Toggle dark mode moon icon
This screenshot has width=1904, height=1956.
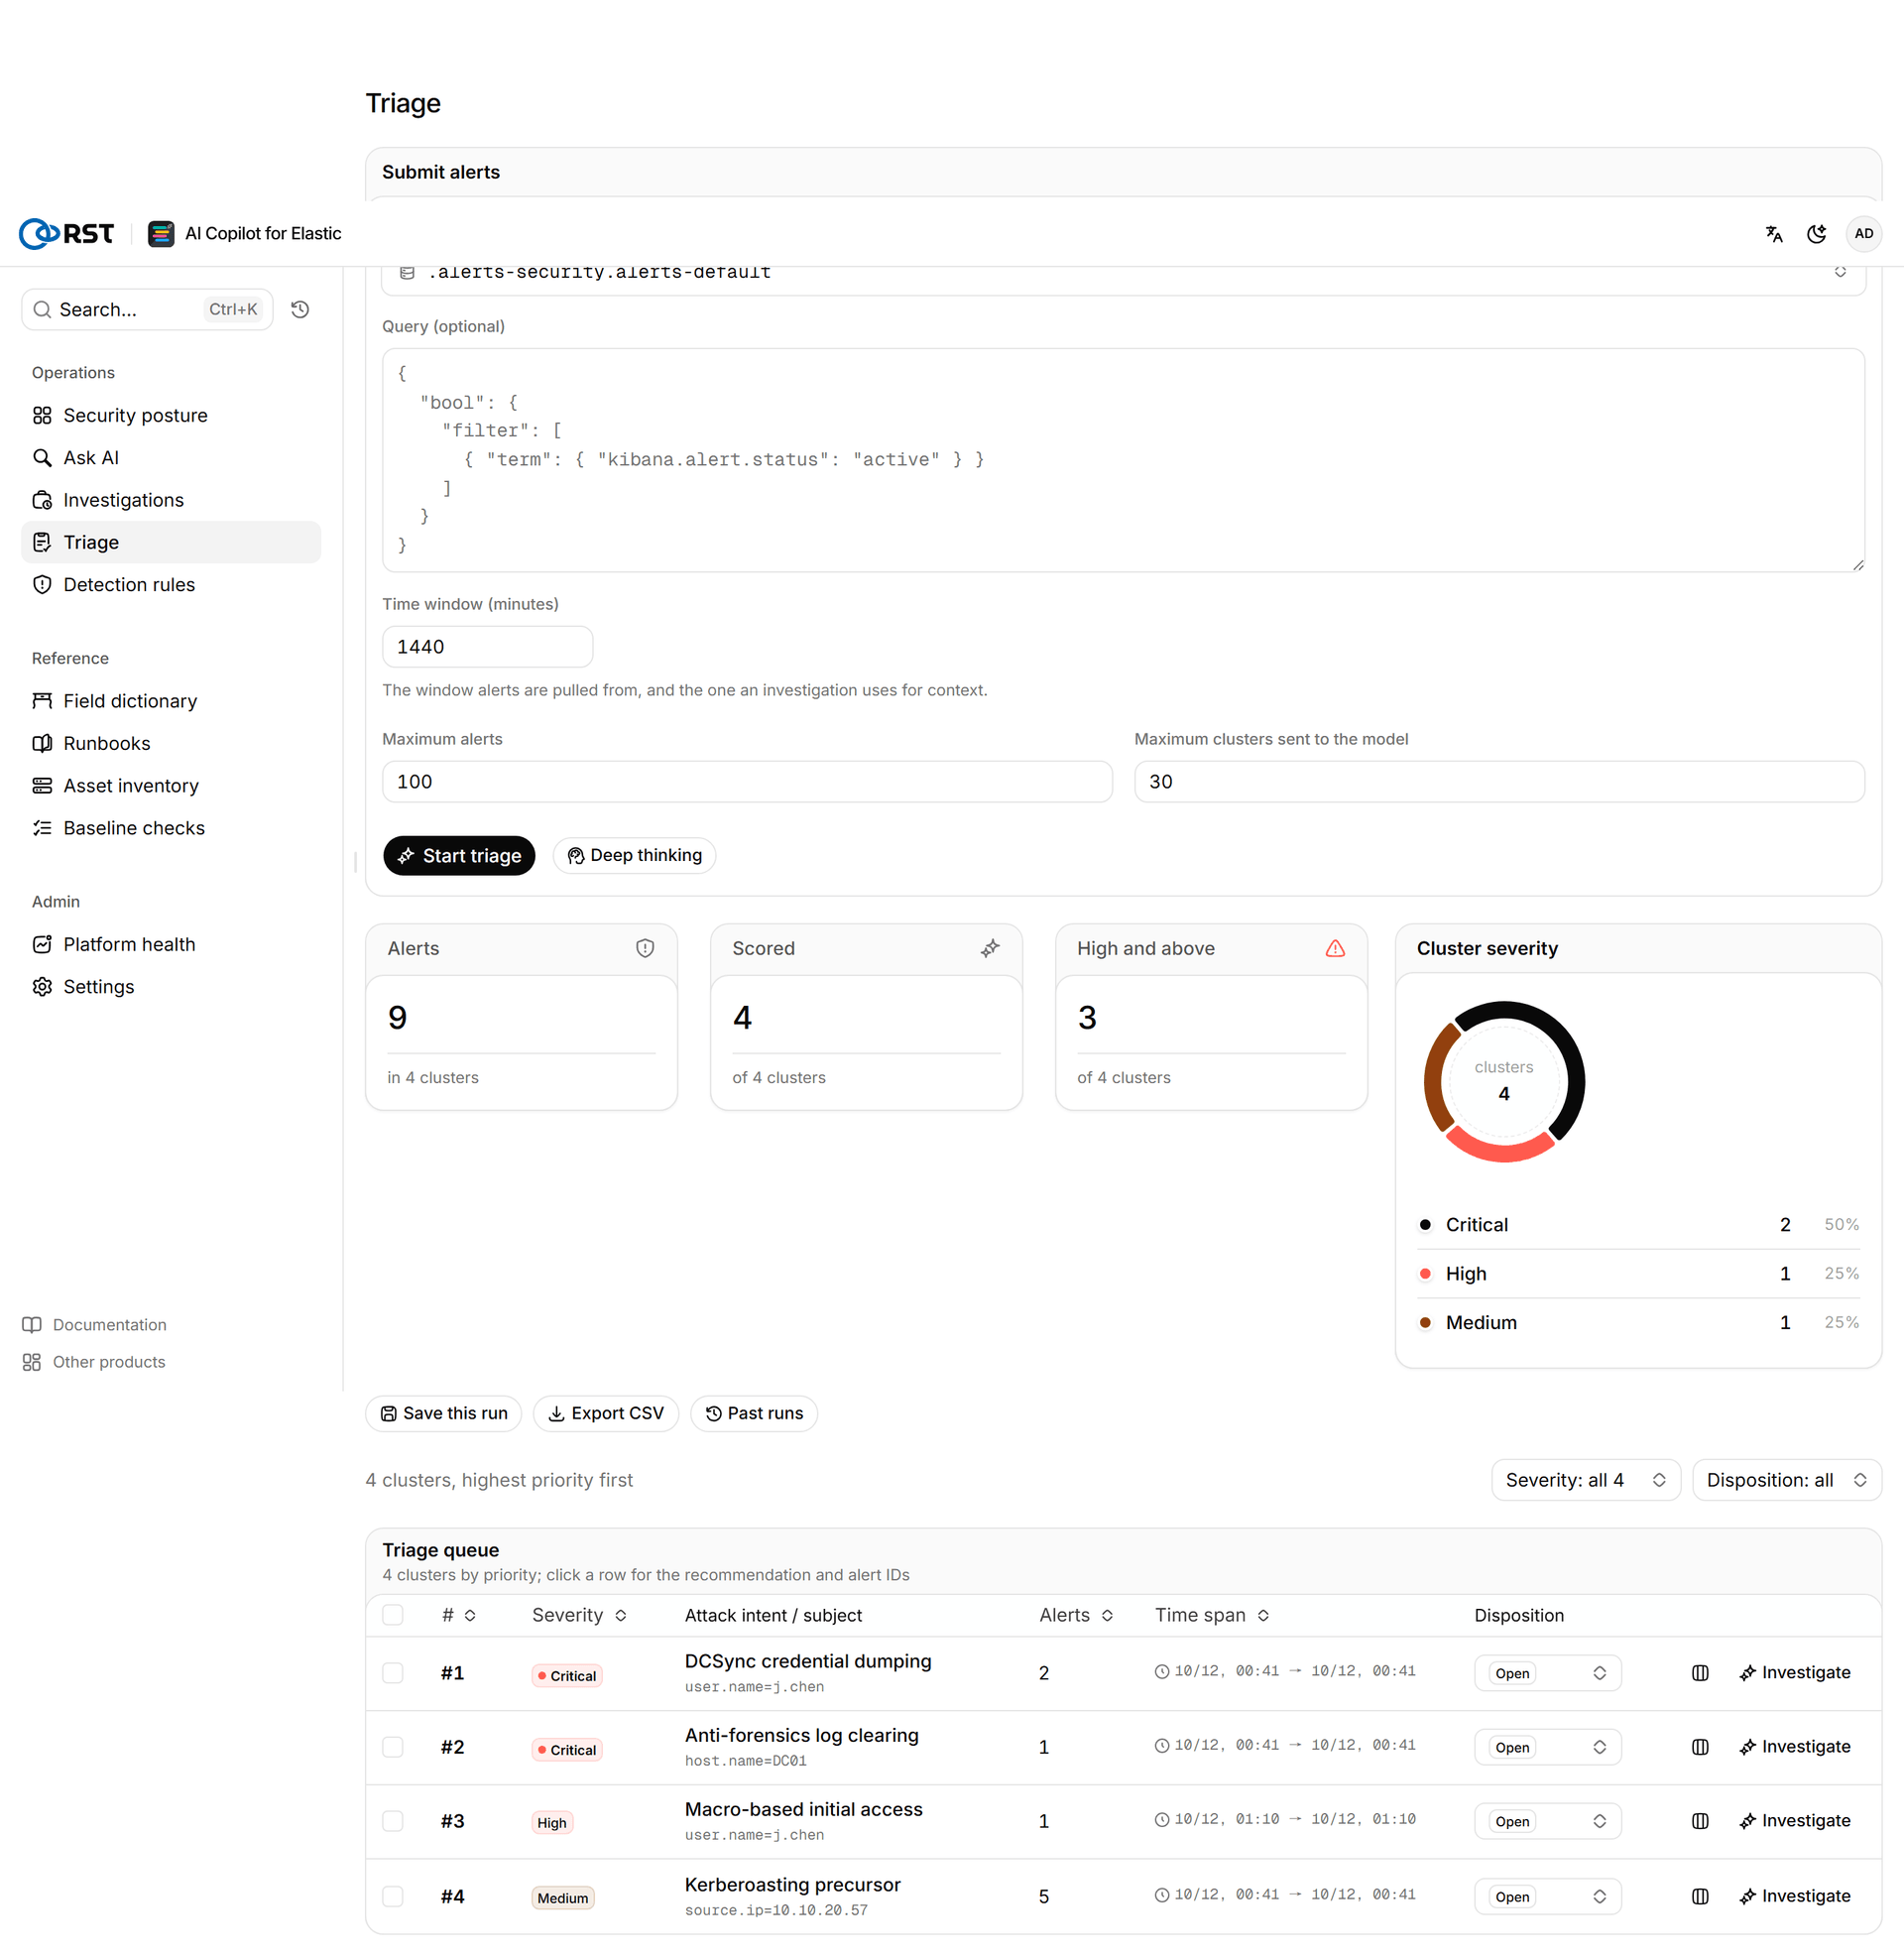click(x=1817, y=234)
